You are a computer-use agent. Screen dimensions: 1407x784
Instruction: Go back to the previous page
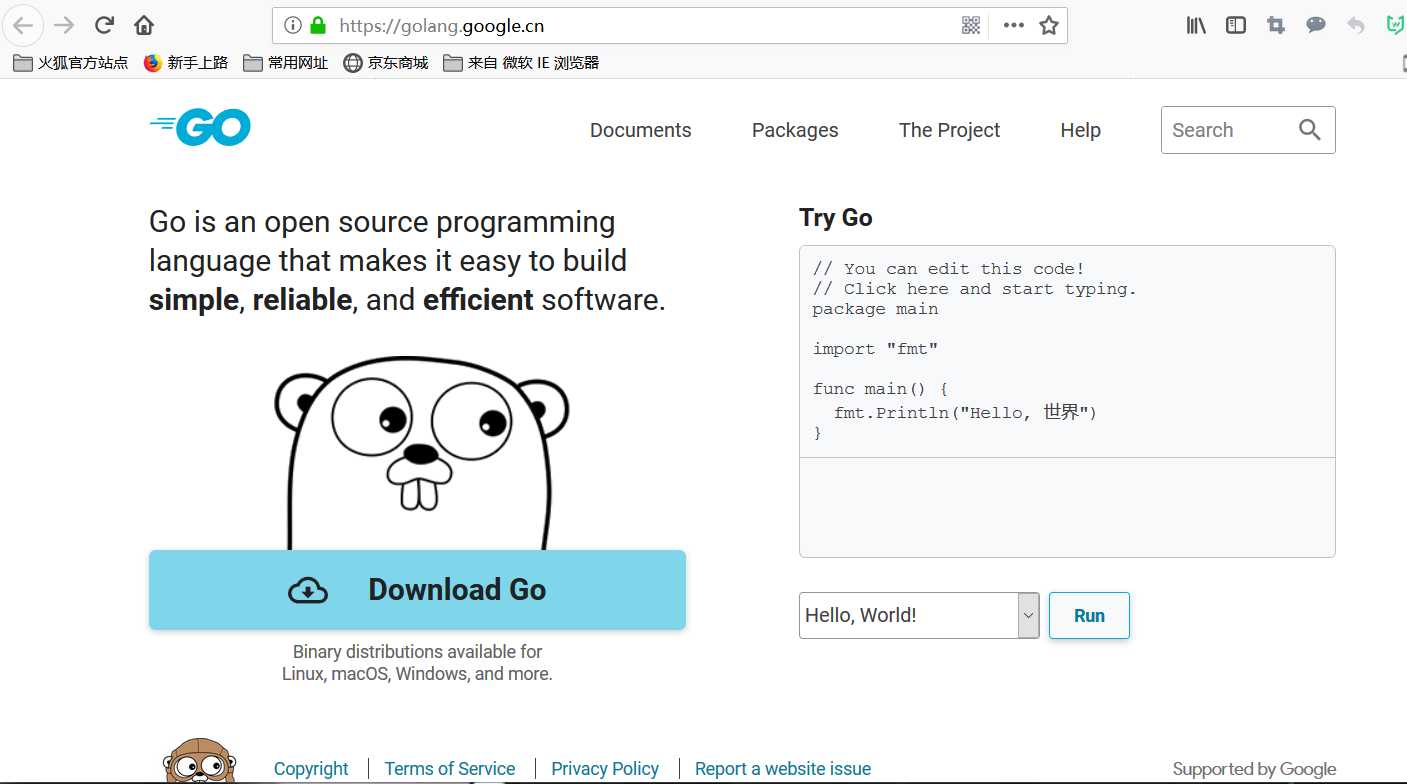22,25
